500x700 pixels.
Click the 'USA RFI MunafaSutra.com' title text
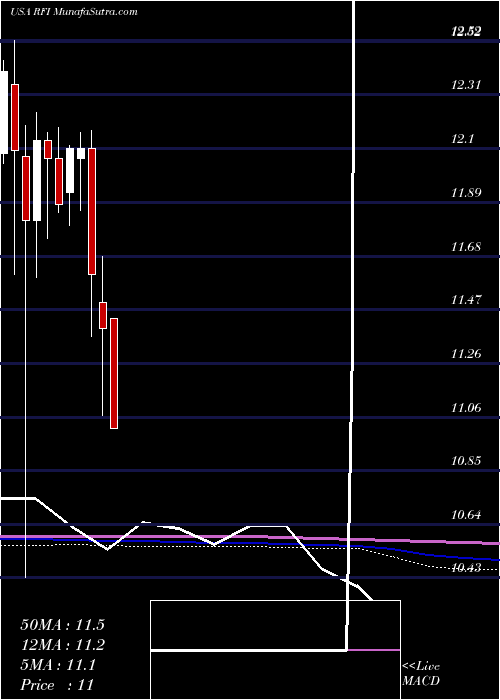(x=74, y=12)
